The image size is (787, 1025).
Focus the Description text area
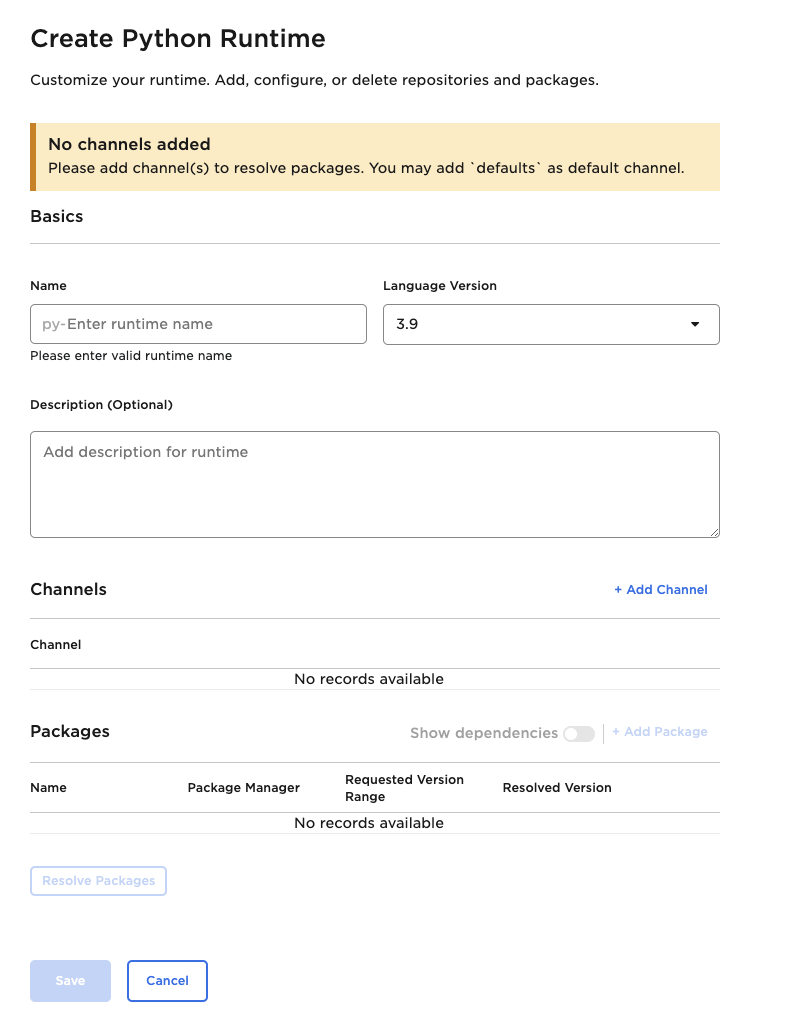[375, 484]
